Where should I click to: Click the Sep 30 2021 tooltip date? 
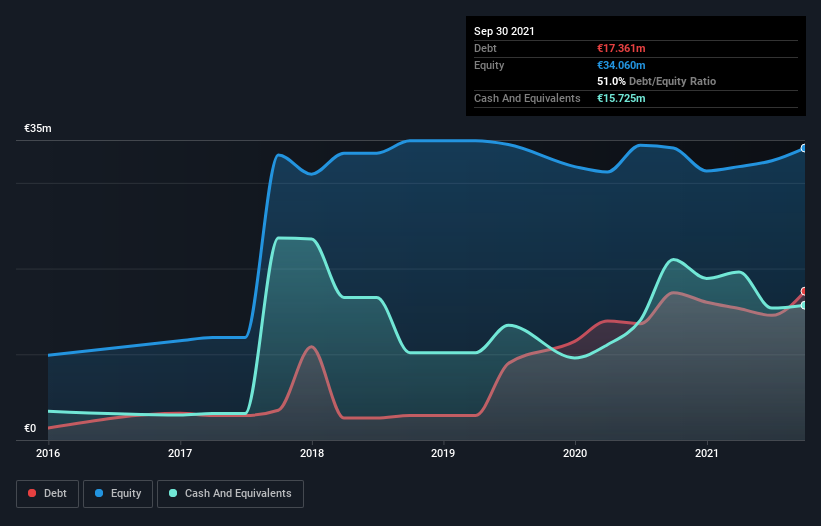pos(504,31)
